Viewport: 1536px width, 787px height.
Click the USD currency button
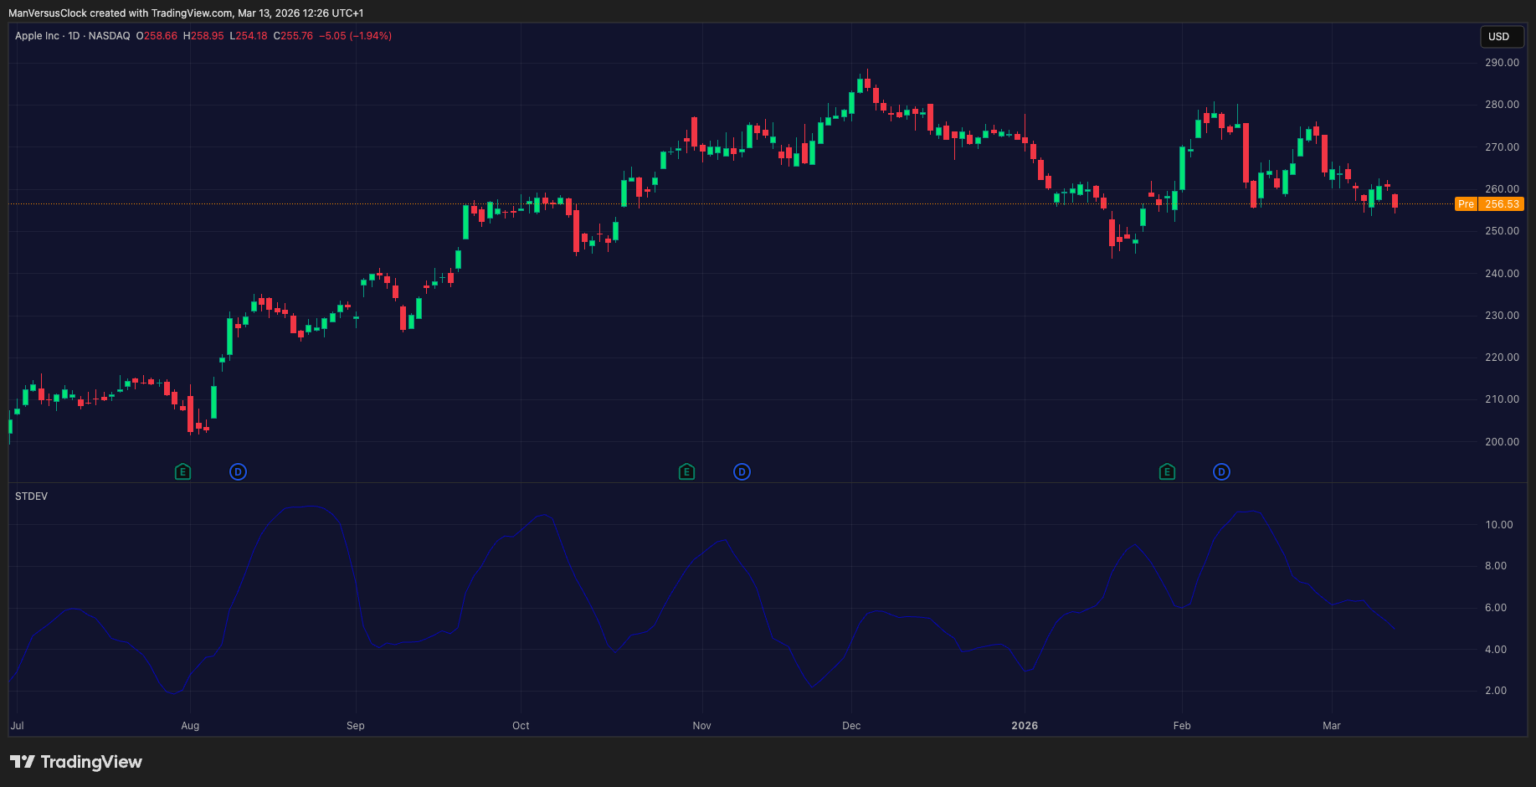1501,36
